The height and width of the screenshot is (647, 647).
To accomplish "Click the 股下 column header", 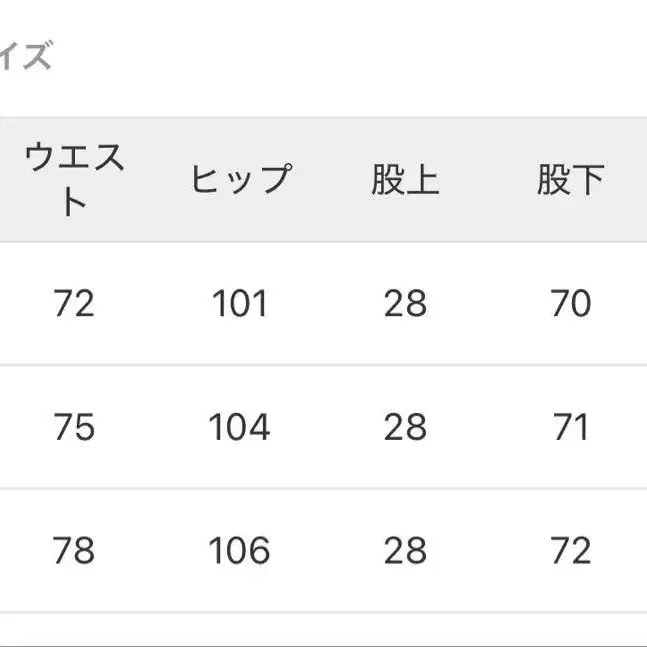I will [x=570, y=180].
